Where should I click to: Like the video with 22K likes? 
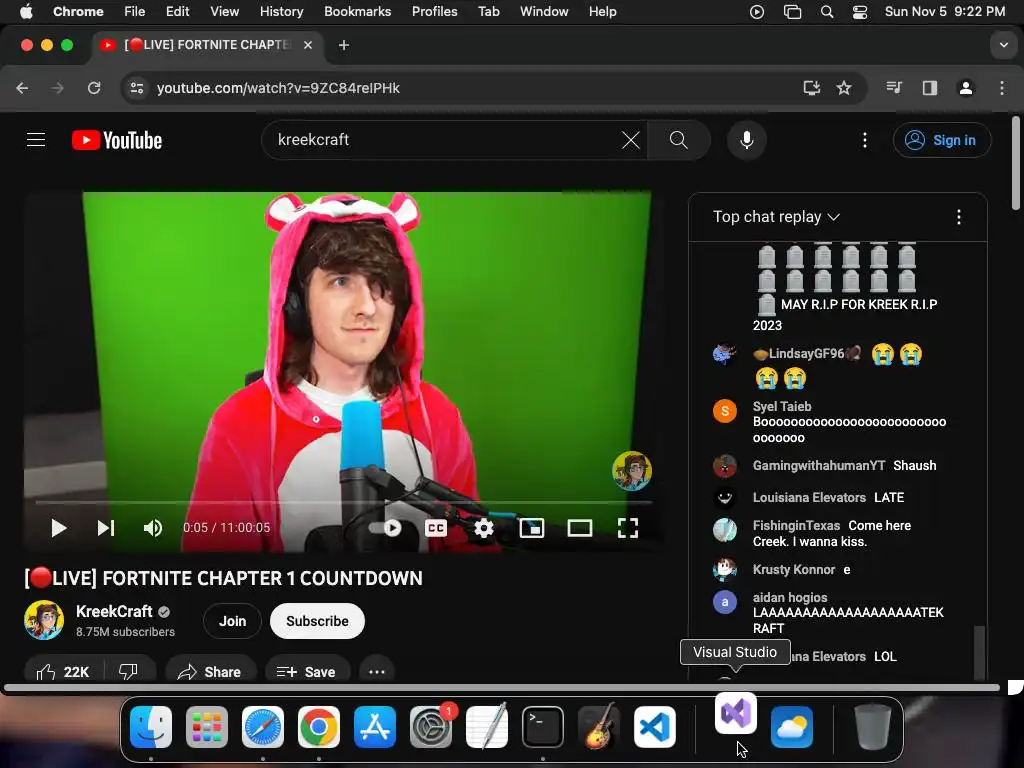click(x=63, y=671)
